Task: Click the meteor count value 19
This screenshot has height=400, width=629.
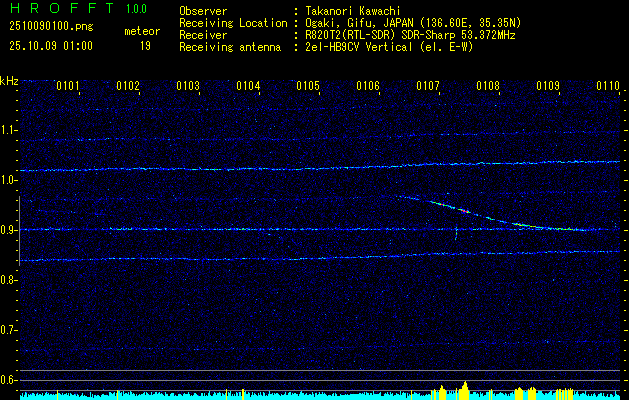Action: (x=145, y=46)
